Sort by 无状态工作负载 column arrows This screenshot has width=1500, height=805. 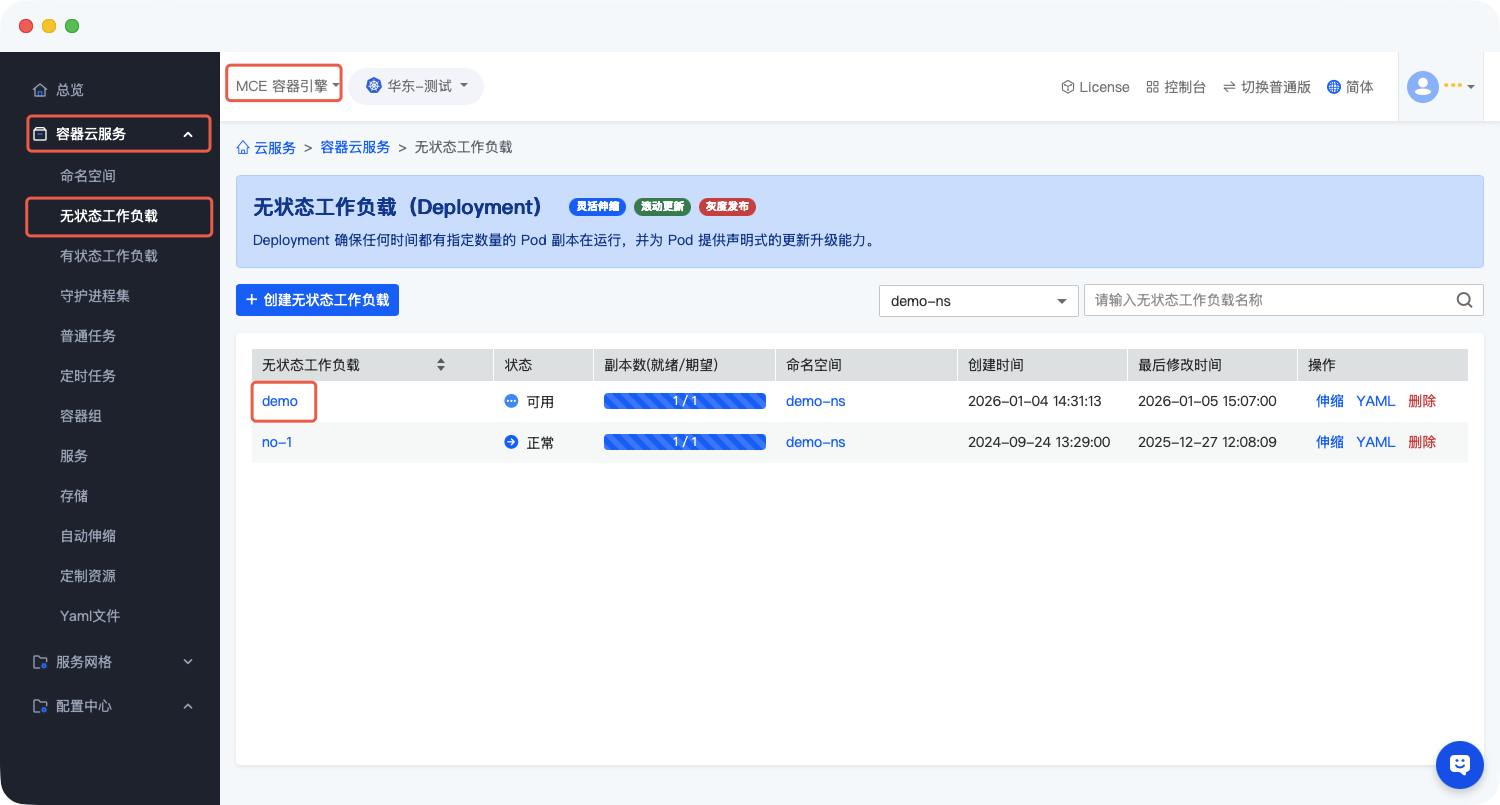441,365
